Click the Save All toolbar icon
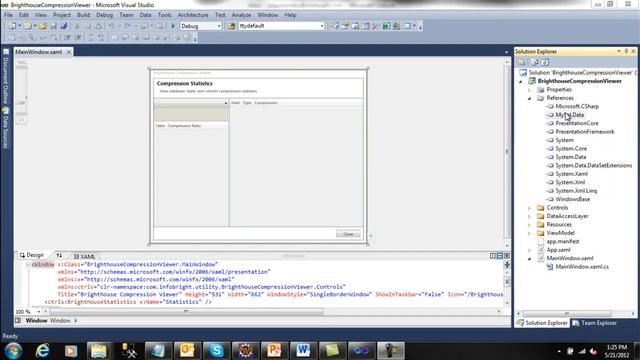The height and width of the screenshot is (360, 640). pos(64,26)
